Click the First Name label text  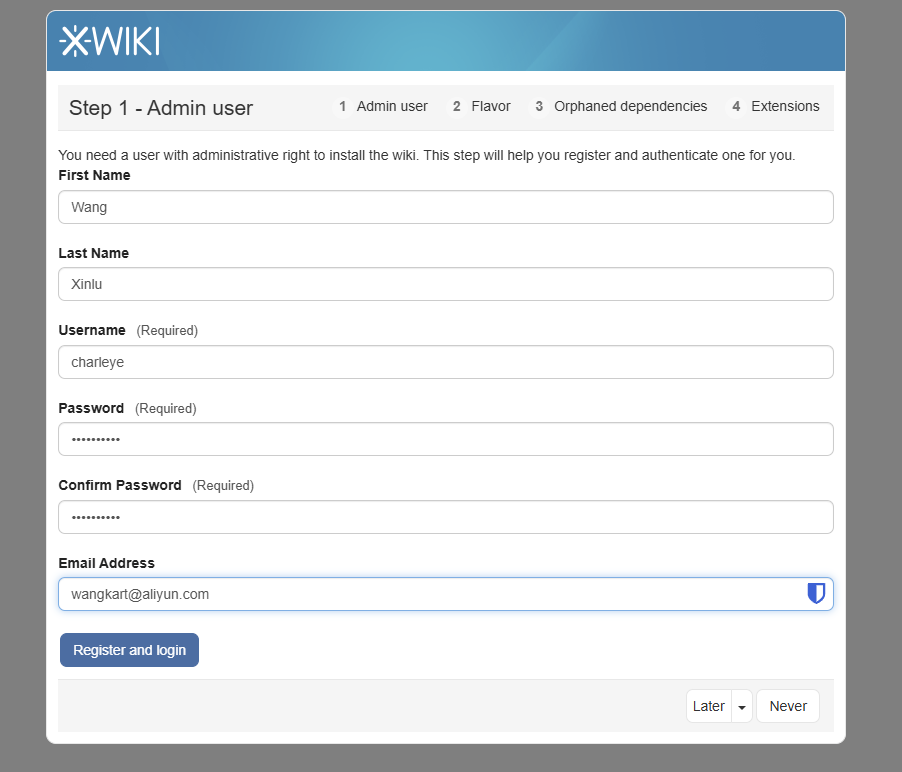[x=94, y=175]
